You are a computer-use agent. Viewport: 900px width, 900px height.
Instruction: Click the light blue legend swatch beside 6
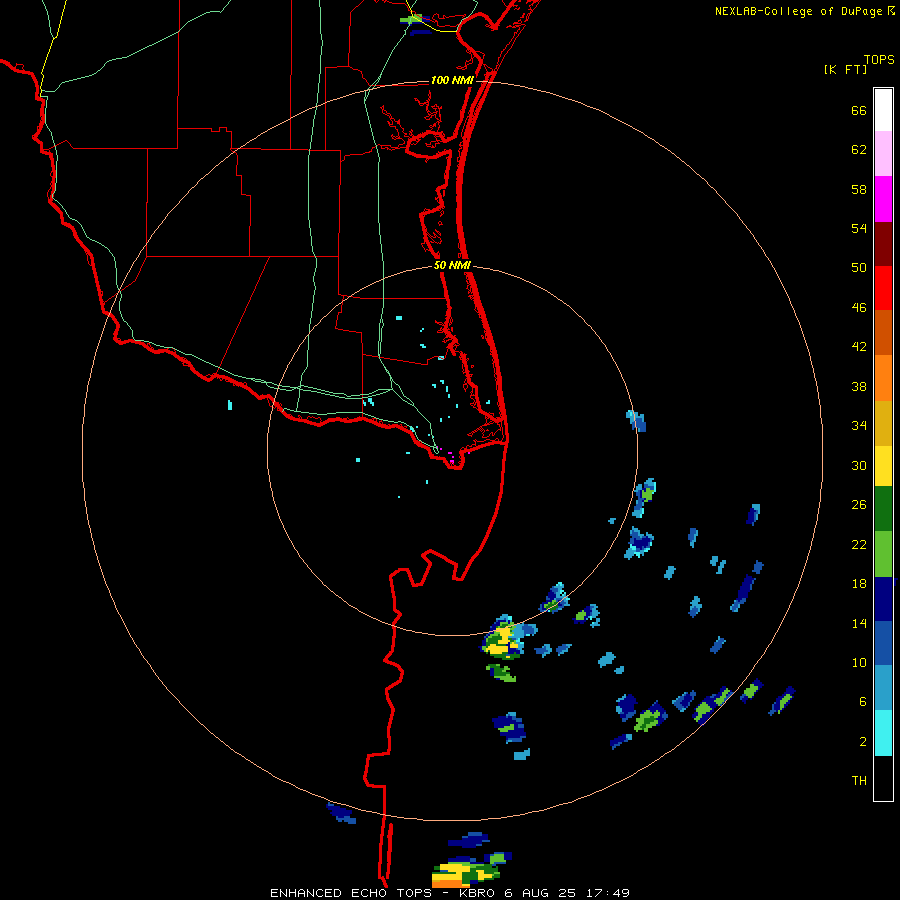[x=883, y=688]
